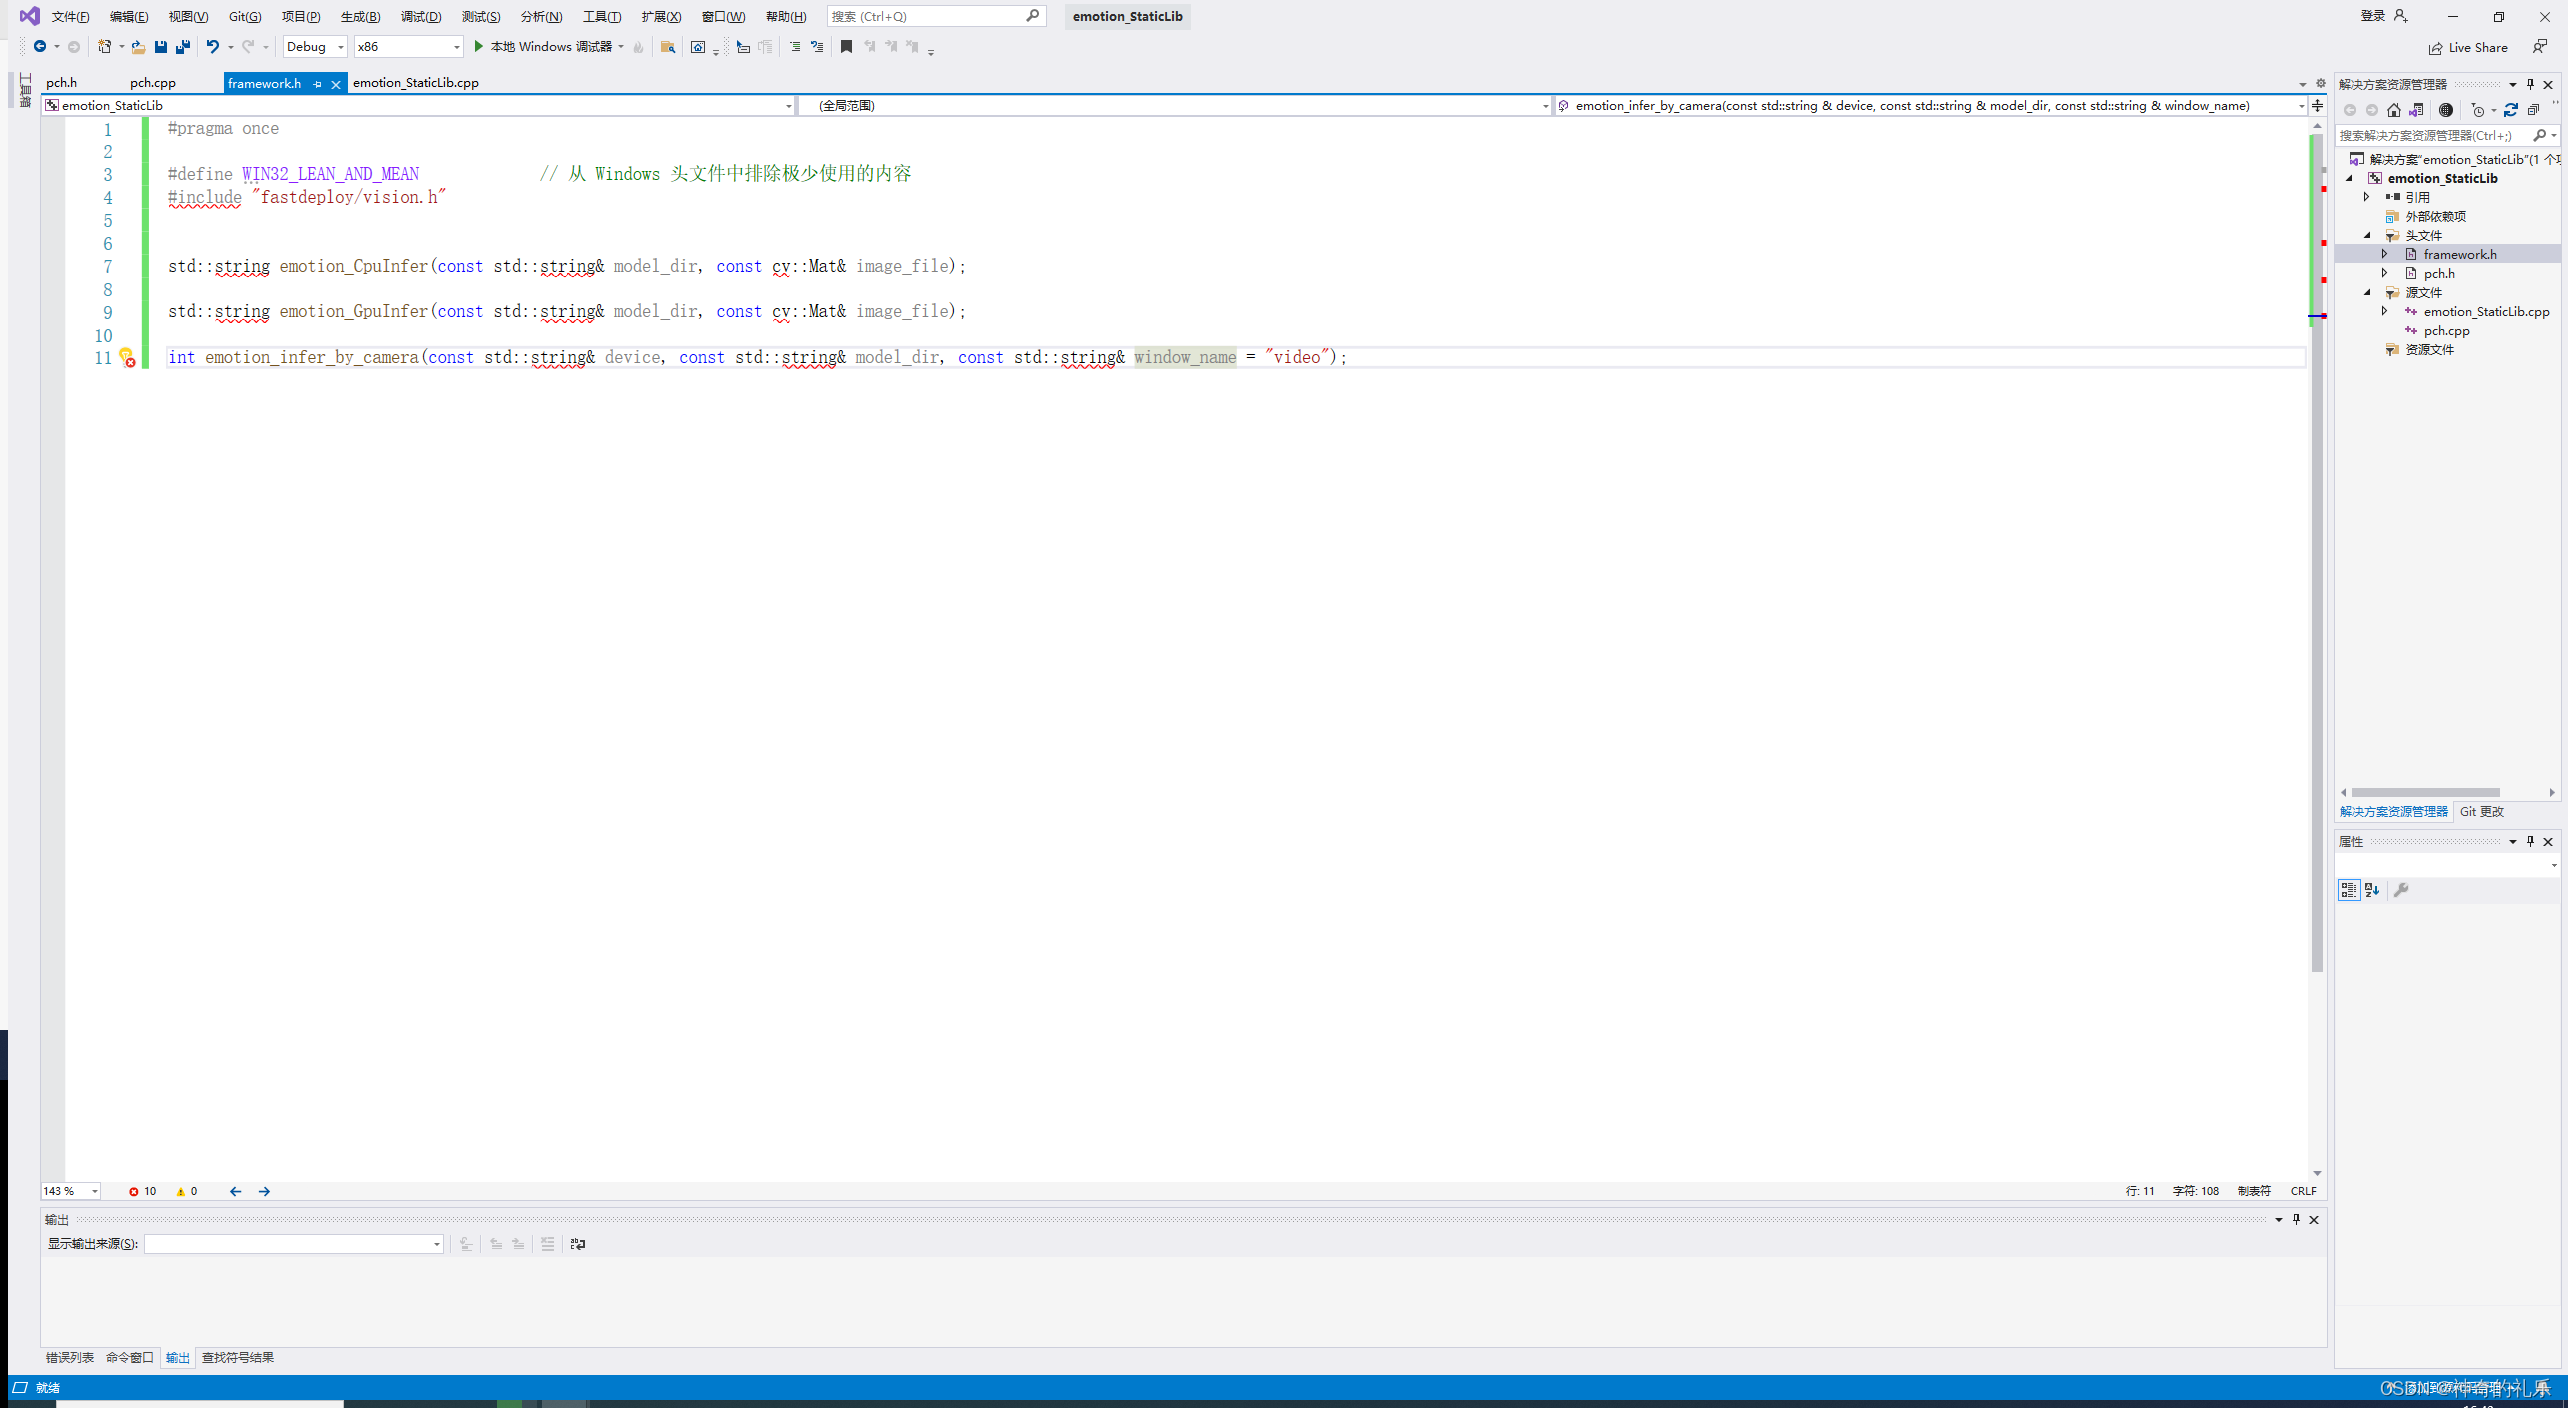Click the alphabetical sort icon in Properties
The image size is (2568, 1408).
point(2372,889)
